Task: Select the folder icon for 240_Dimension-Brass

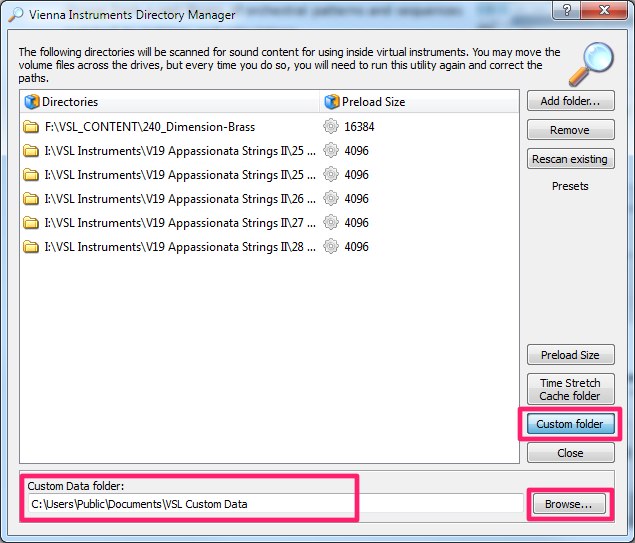Action: pos(30,127)
